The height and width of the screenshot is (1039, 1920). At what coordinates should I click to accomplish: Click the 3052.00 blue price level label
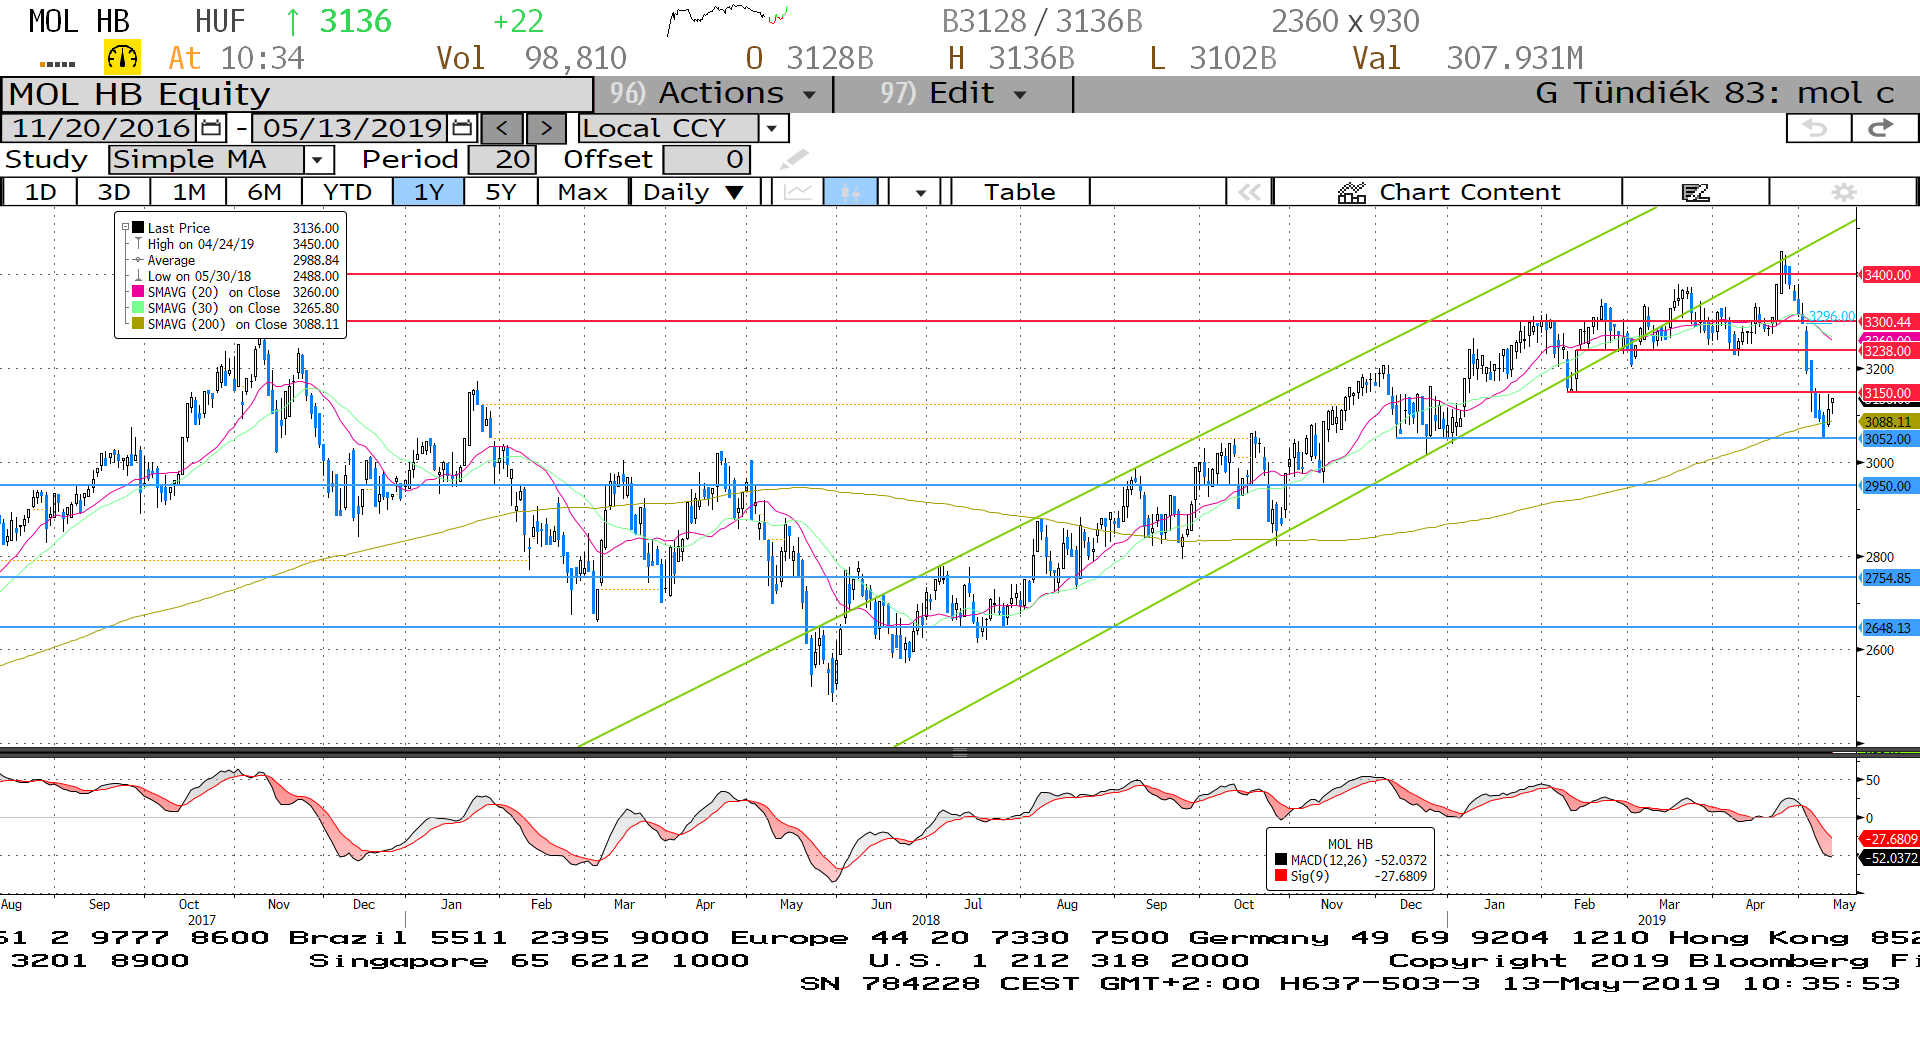1887,439
